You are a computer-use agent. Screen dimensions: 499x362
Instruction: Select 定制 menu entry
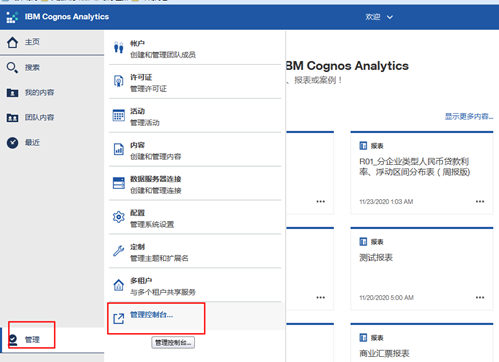[x=195, y=251]
